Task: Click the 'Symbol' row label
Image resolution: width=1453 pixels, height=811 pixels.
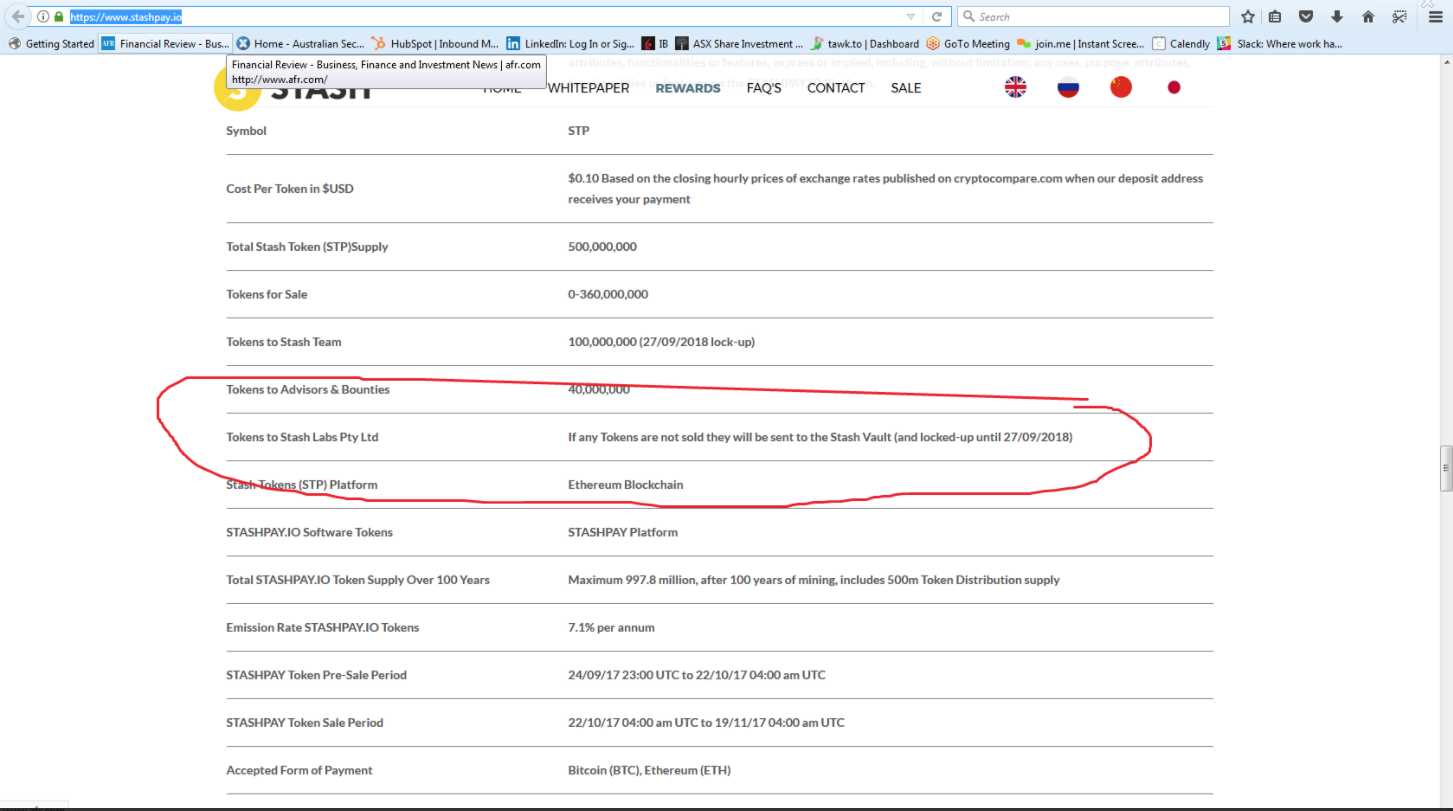Action: pyautogui.click(x=246, y=131)
